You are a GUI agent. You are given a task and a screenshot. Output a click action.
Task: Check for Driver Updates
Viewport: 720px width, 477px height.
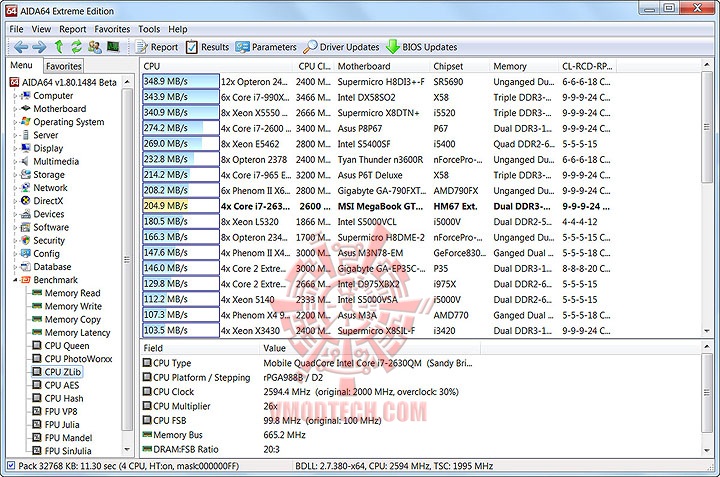[x=341, y=47]
